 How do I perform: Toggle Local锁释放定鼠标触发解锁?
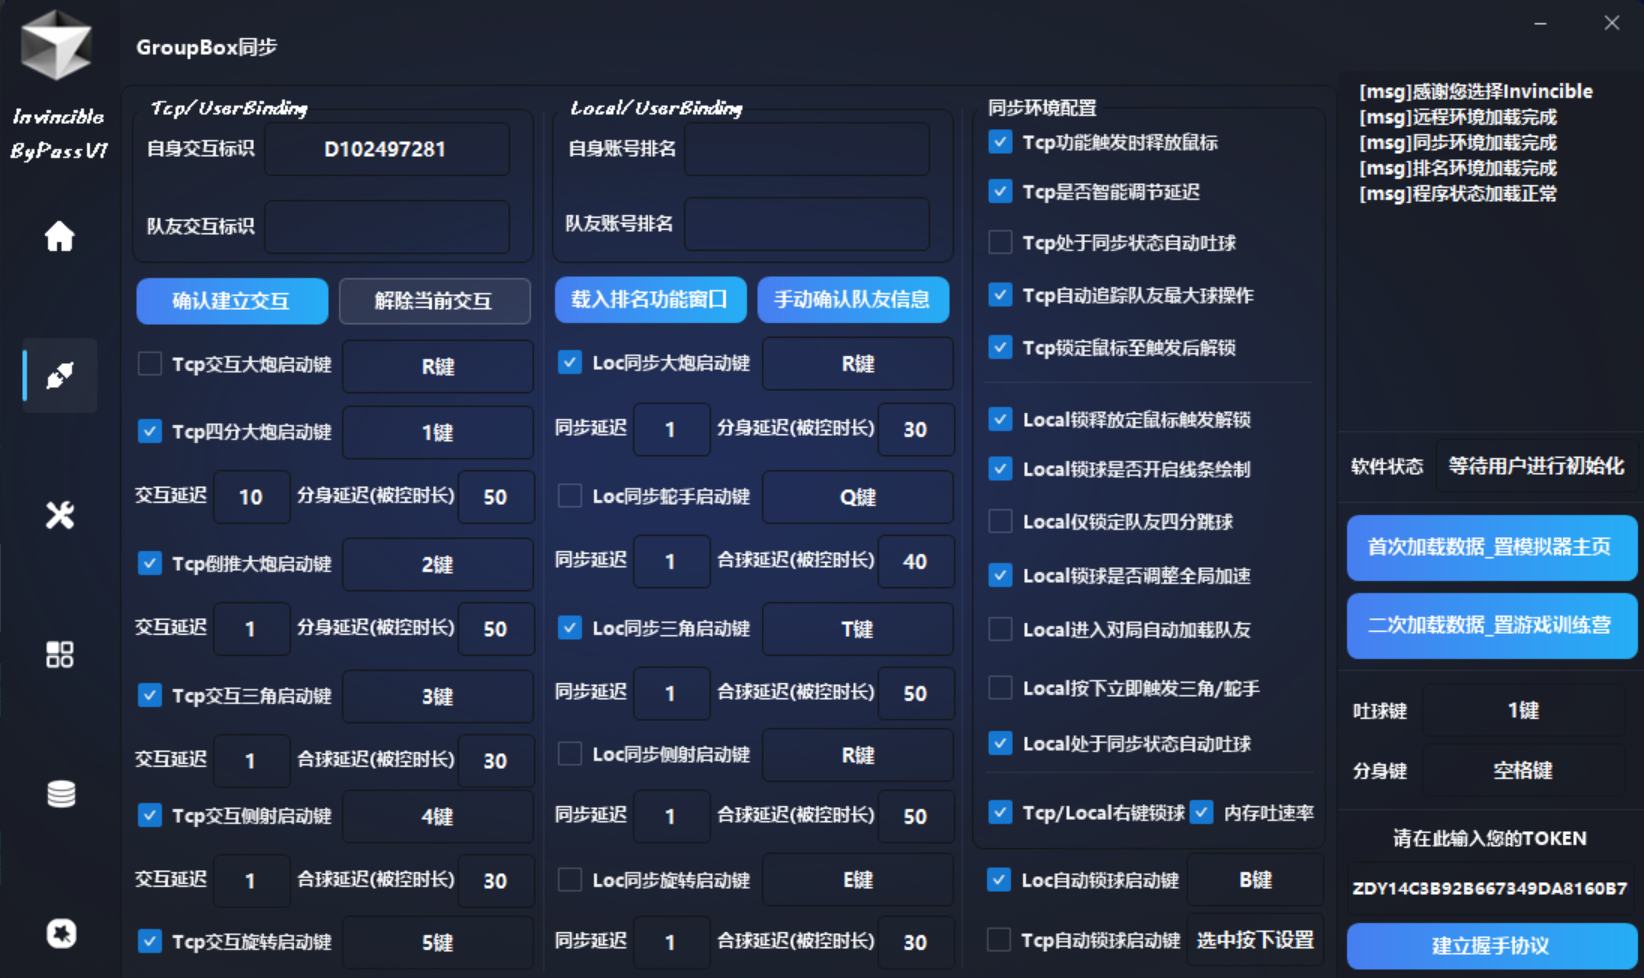[x=1000, y=419]
